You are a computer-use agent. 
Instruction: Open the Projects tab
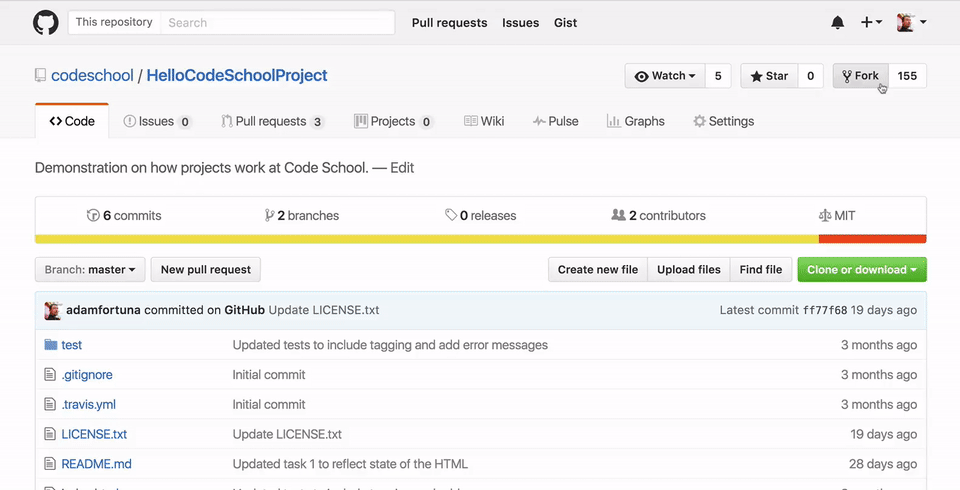[x=394, y=121]
